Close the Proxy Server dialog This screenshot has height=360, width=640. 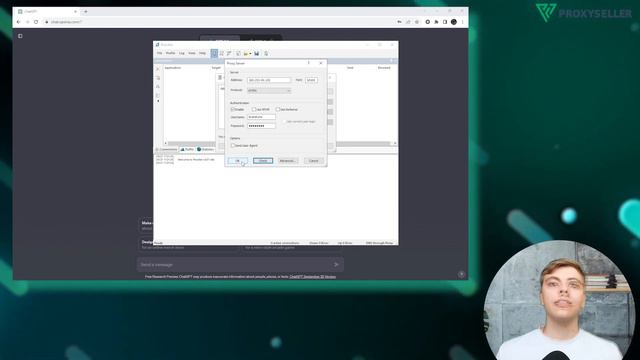pos(320,63)
